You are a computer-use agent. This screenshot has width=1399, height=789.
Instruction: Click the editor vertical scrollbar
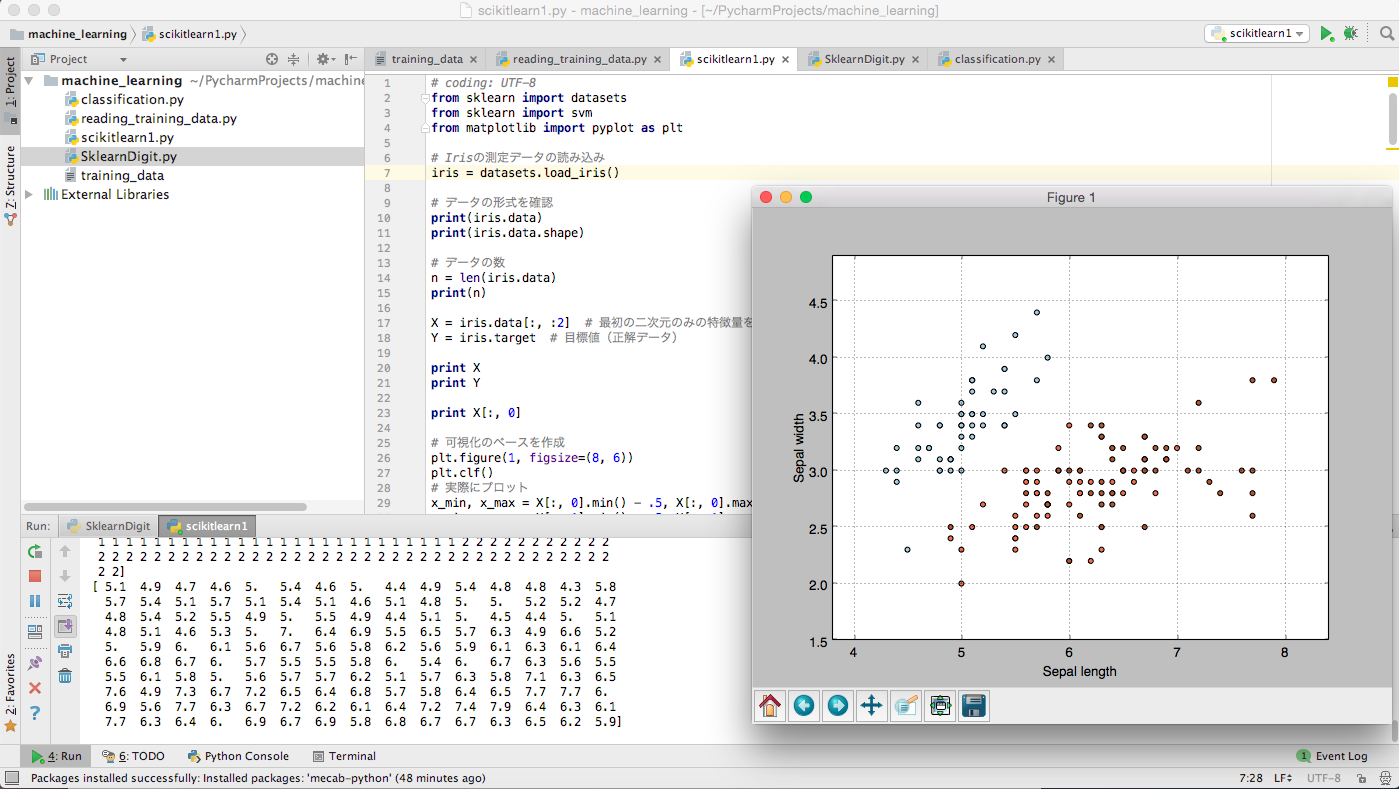1393,120
